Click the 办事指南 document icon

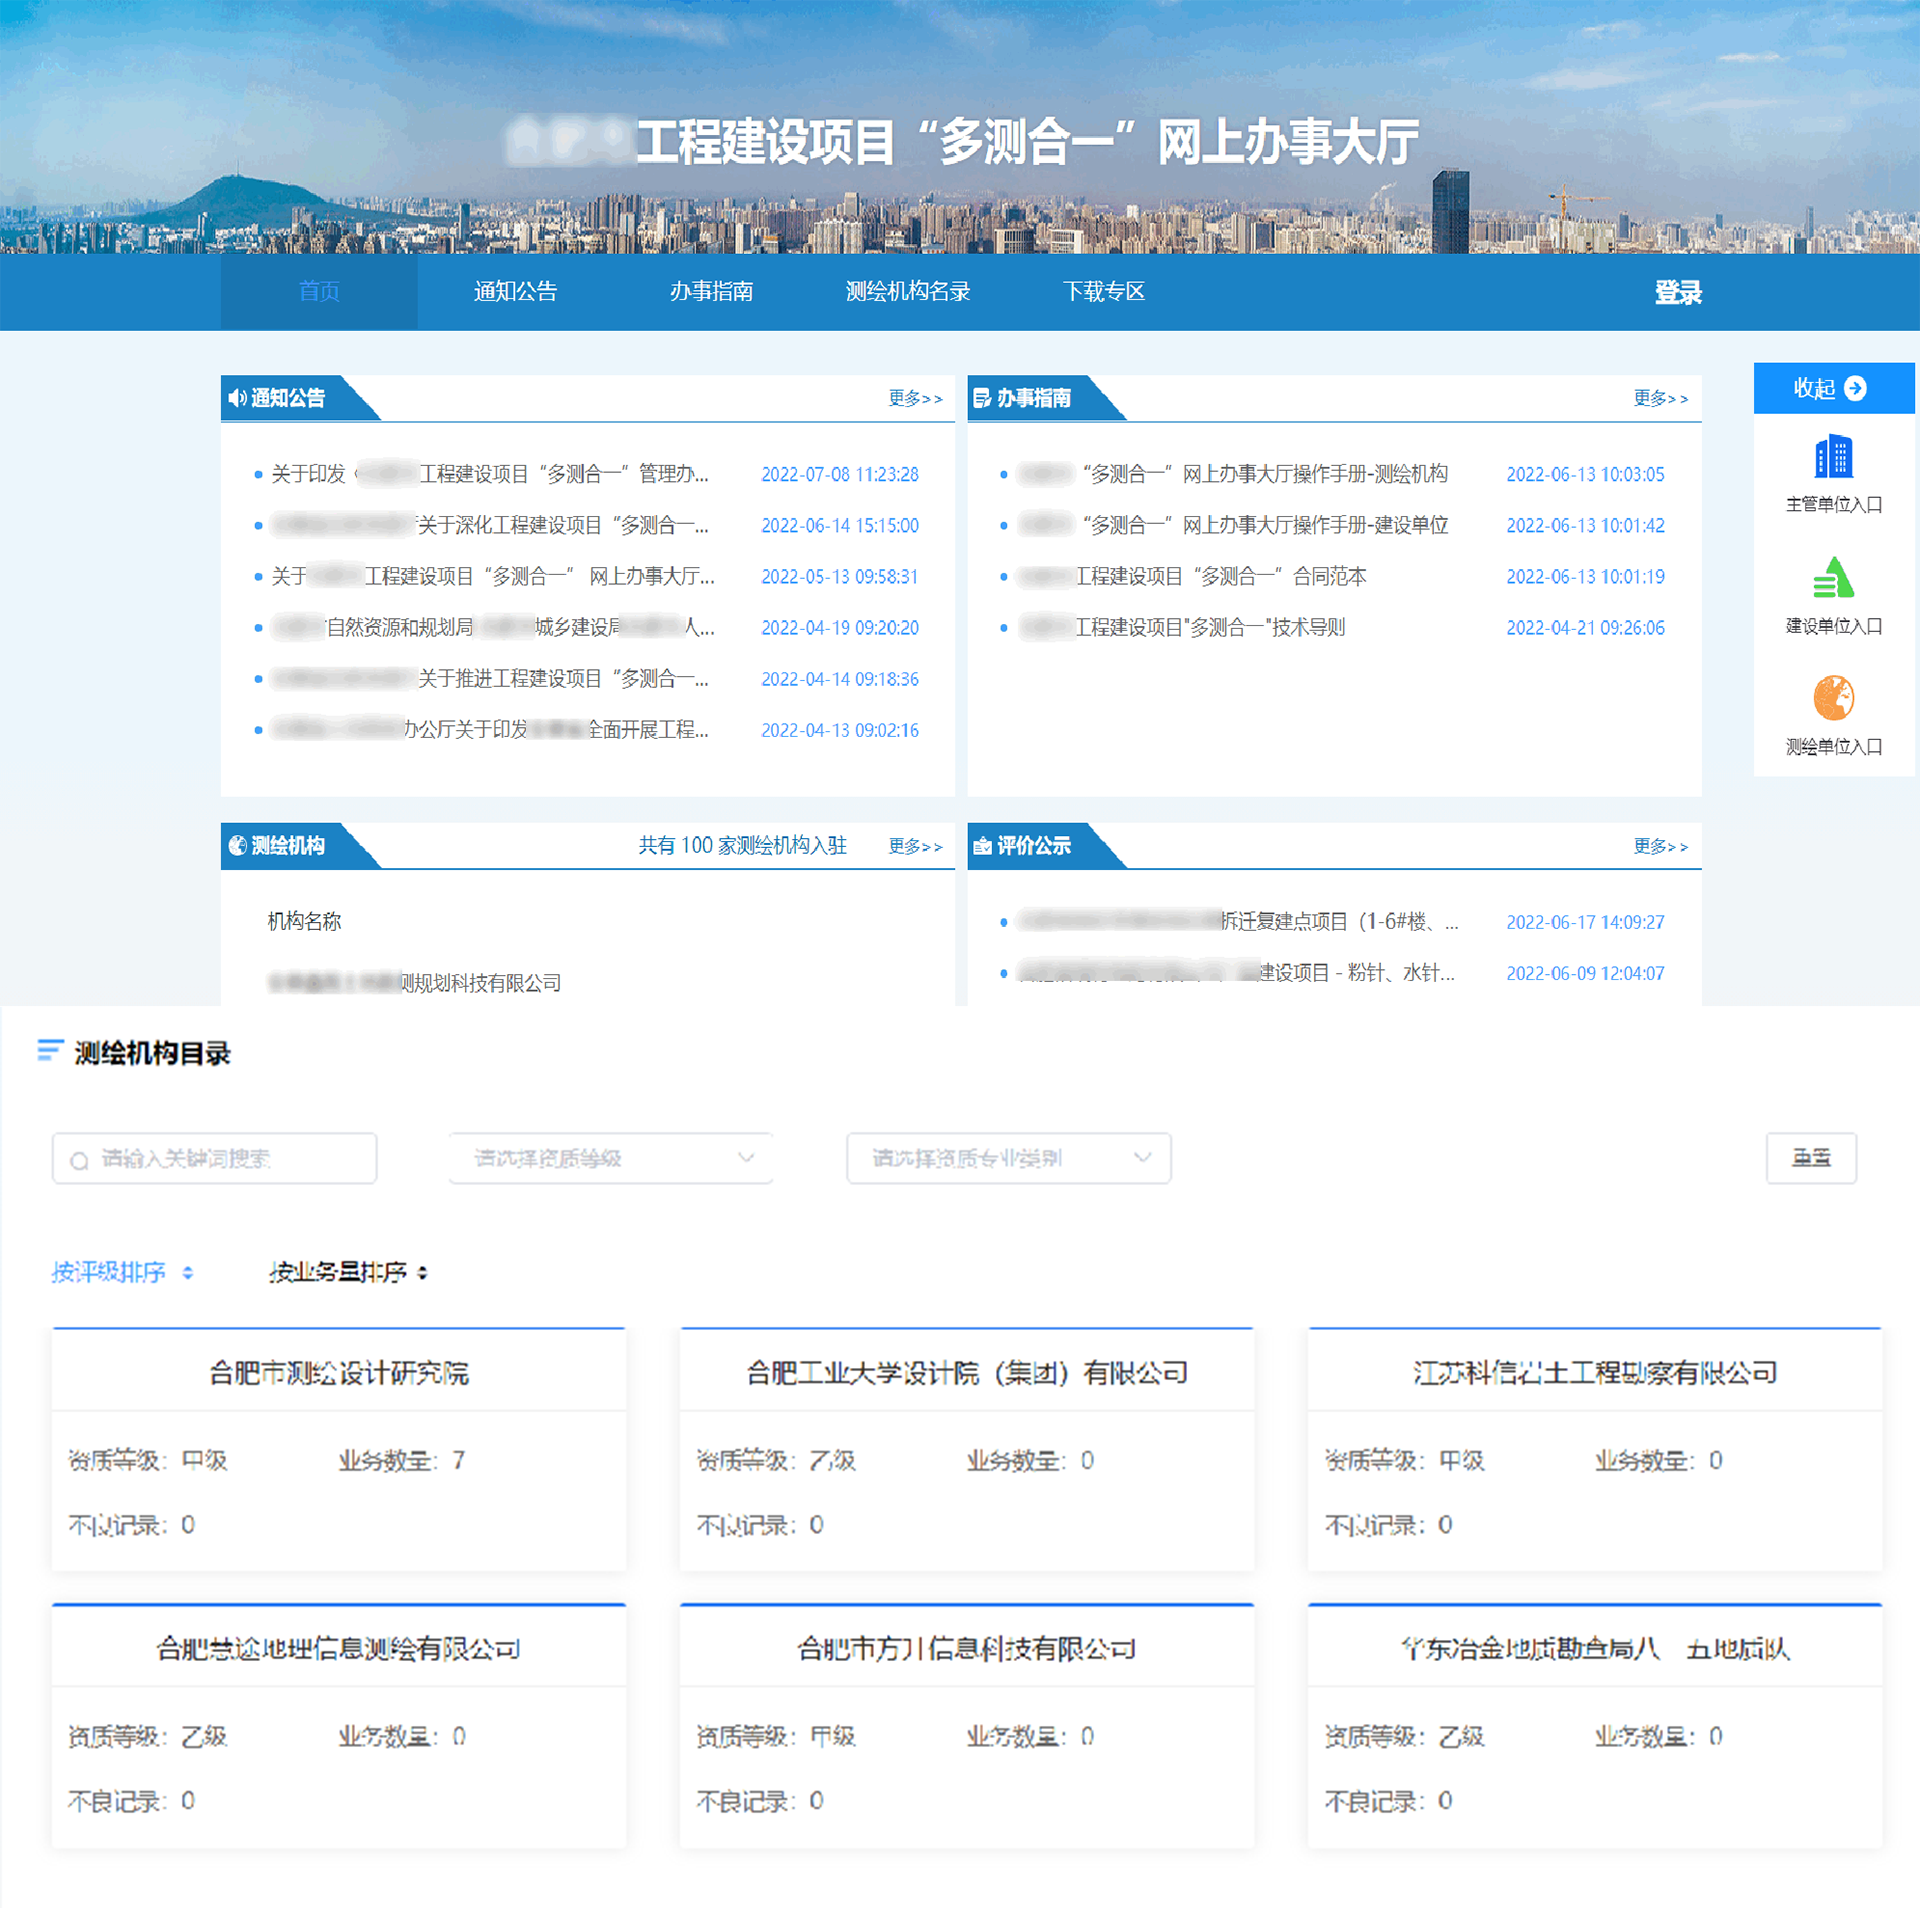[x=982, y=398]
